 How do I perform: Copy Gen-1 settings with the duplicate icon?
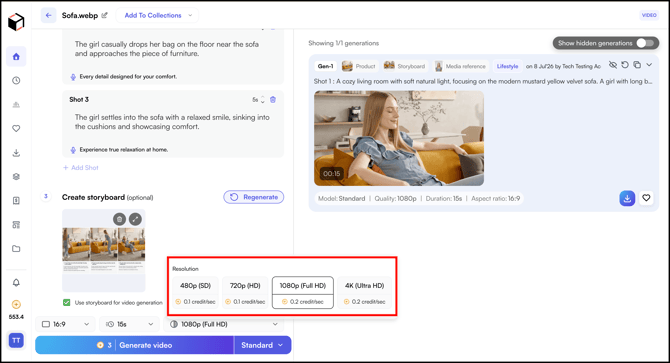click(637, 65)
